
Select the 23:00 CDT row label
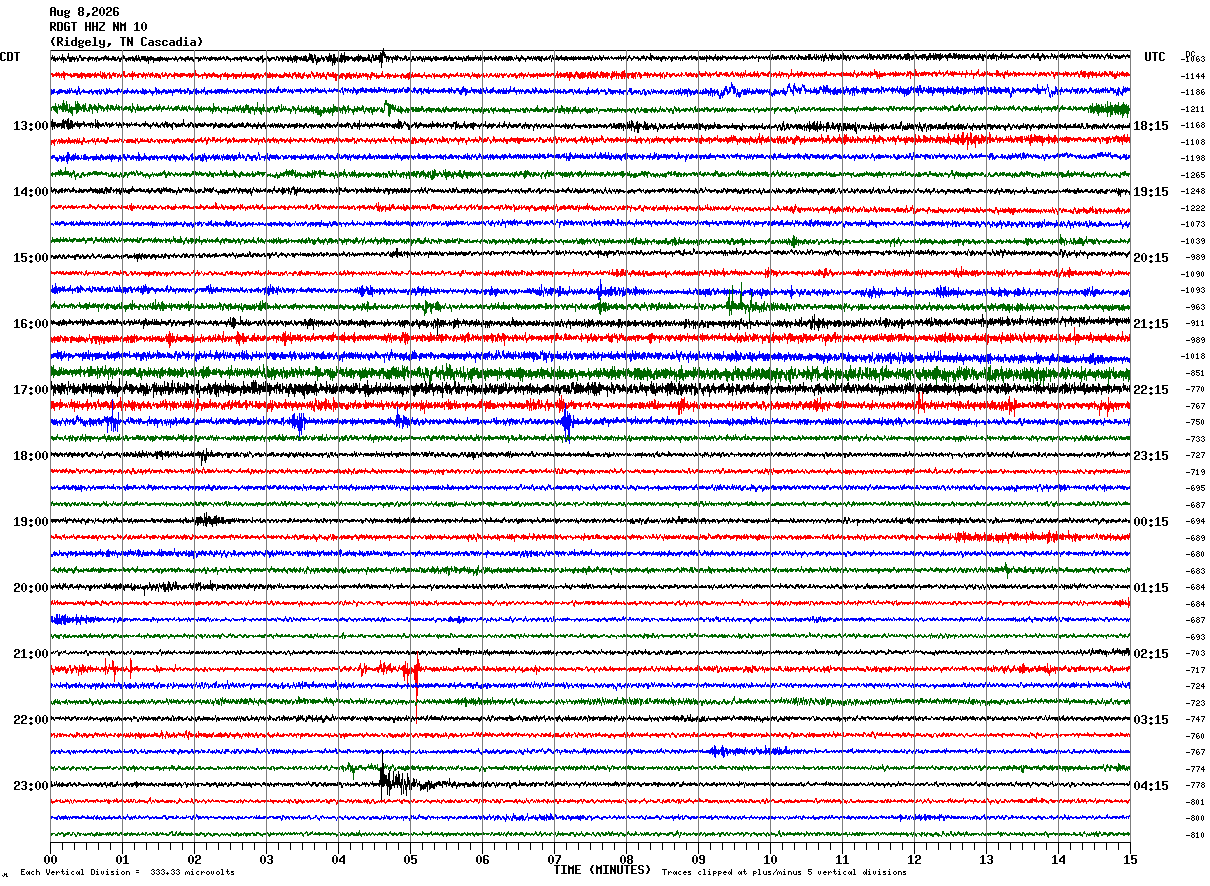30,786
